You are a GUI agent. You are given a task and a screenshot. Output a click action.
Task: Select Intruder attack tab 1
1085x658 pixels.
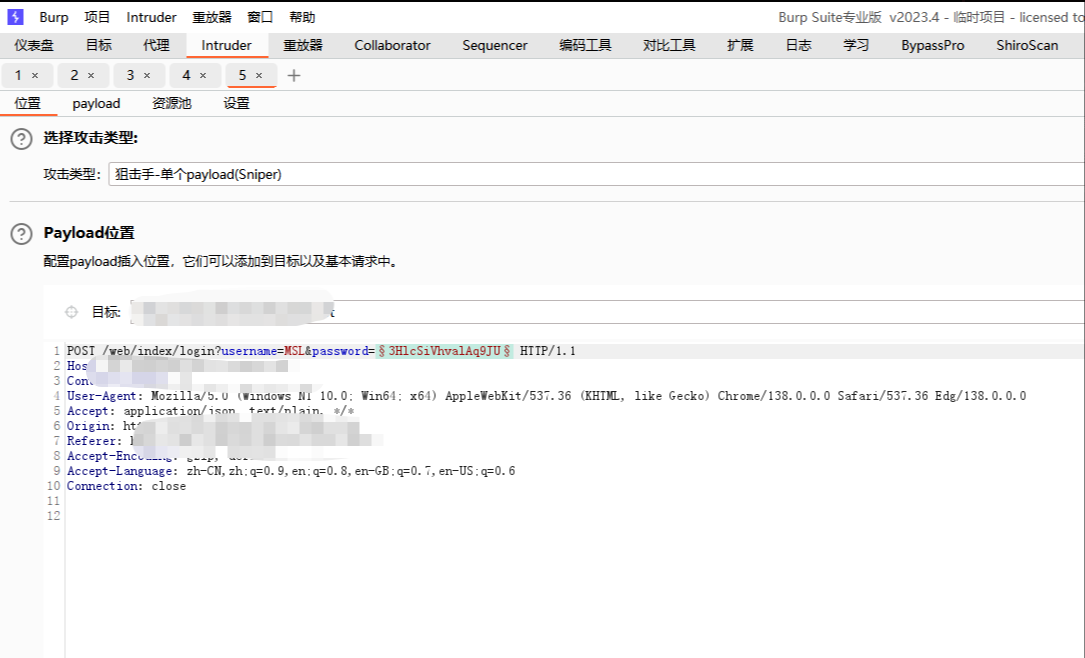click(19, 75)
